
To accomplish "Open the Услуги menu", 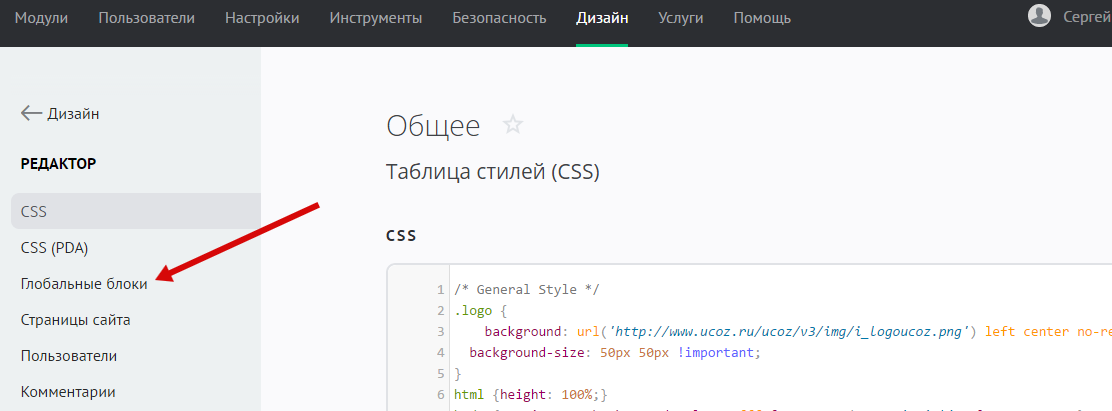I will (681, 18).
